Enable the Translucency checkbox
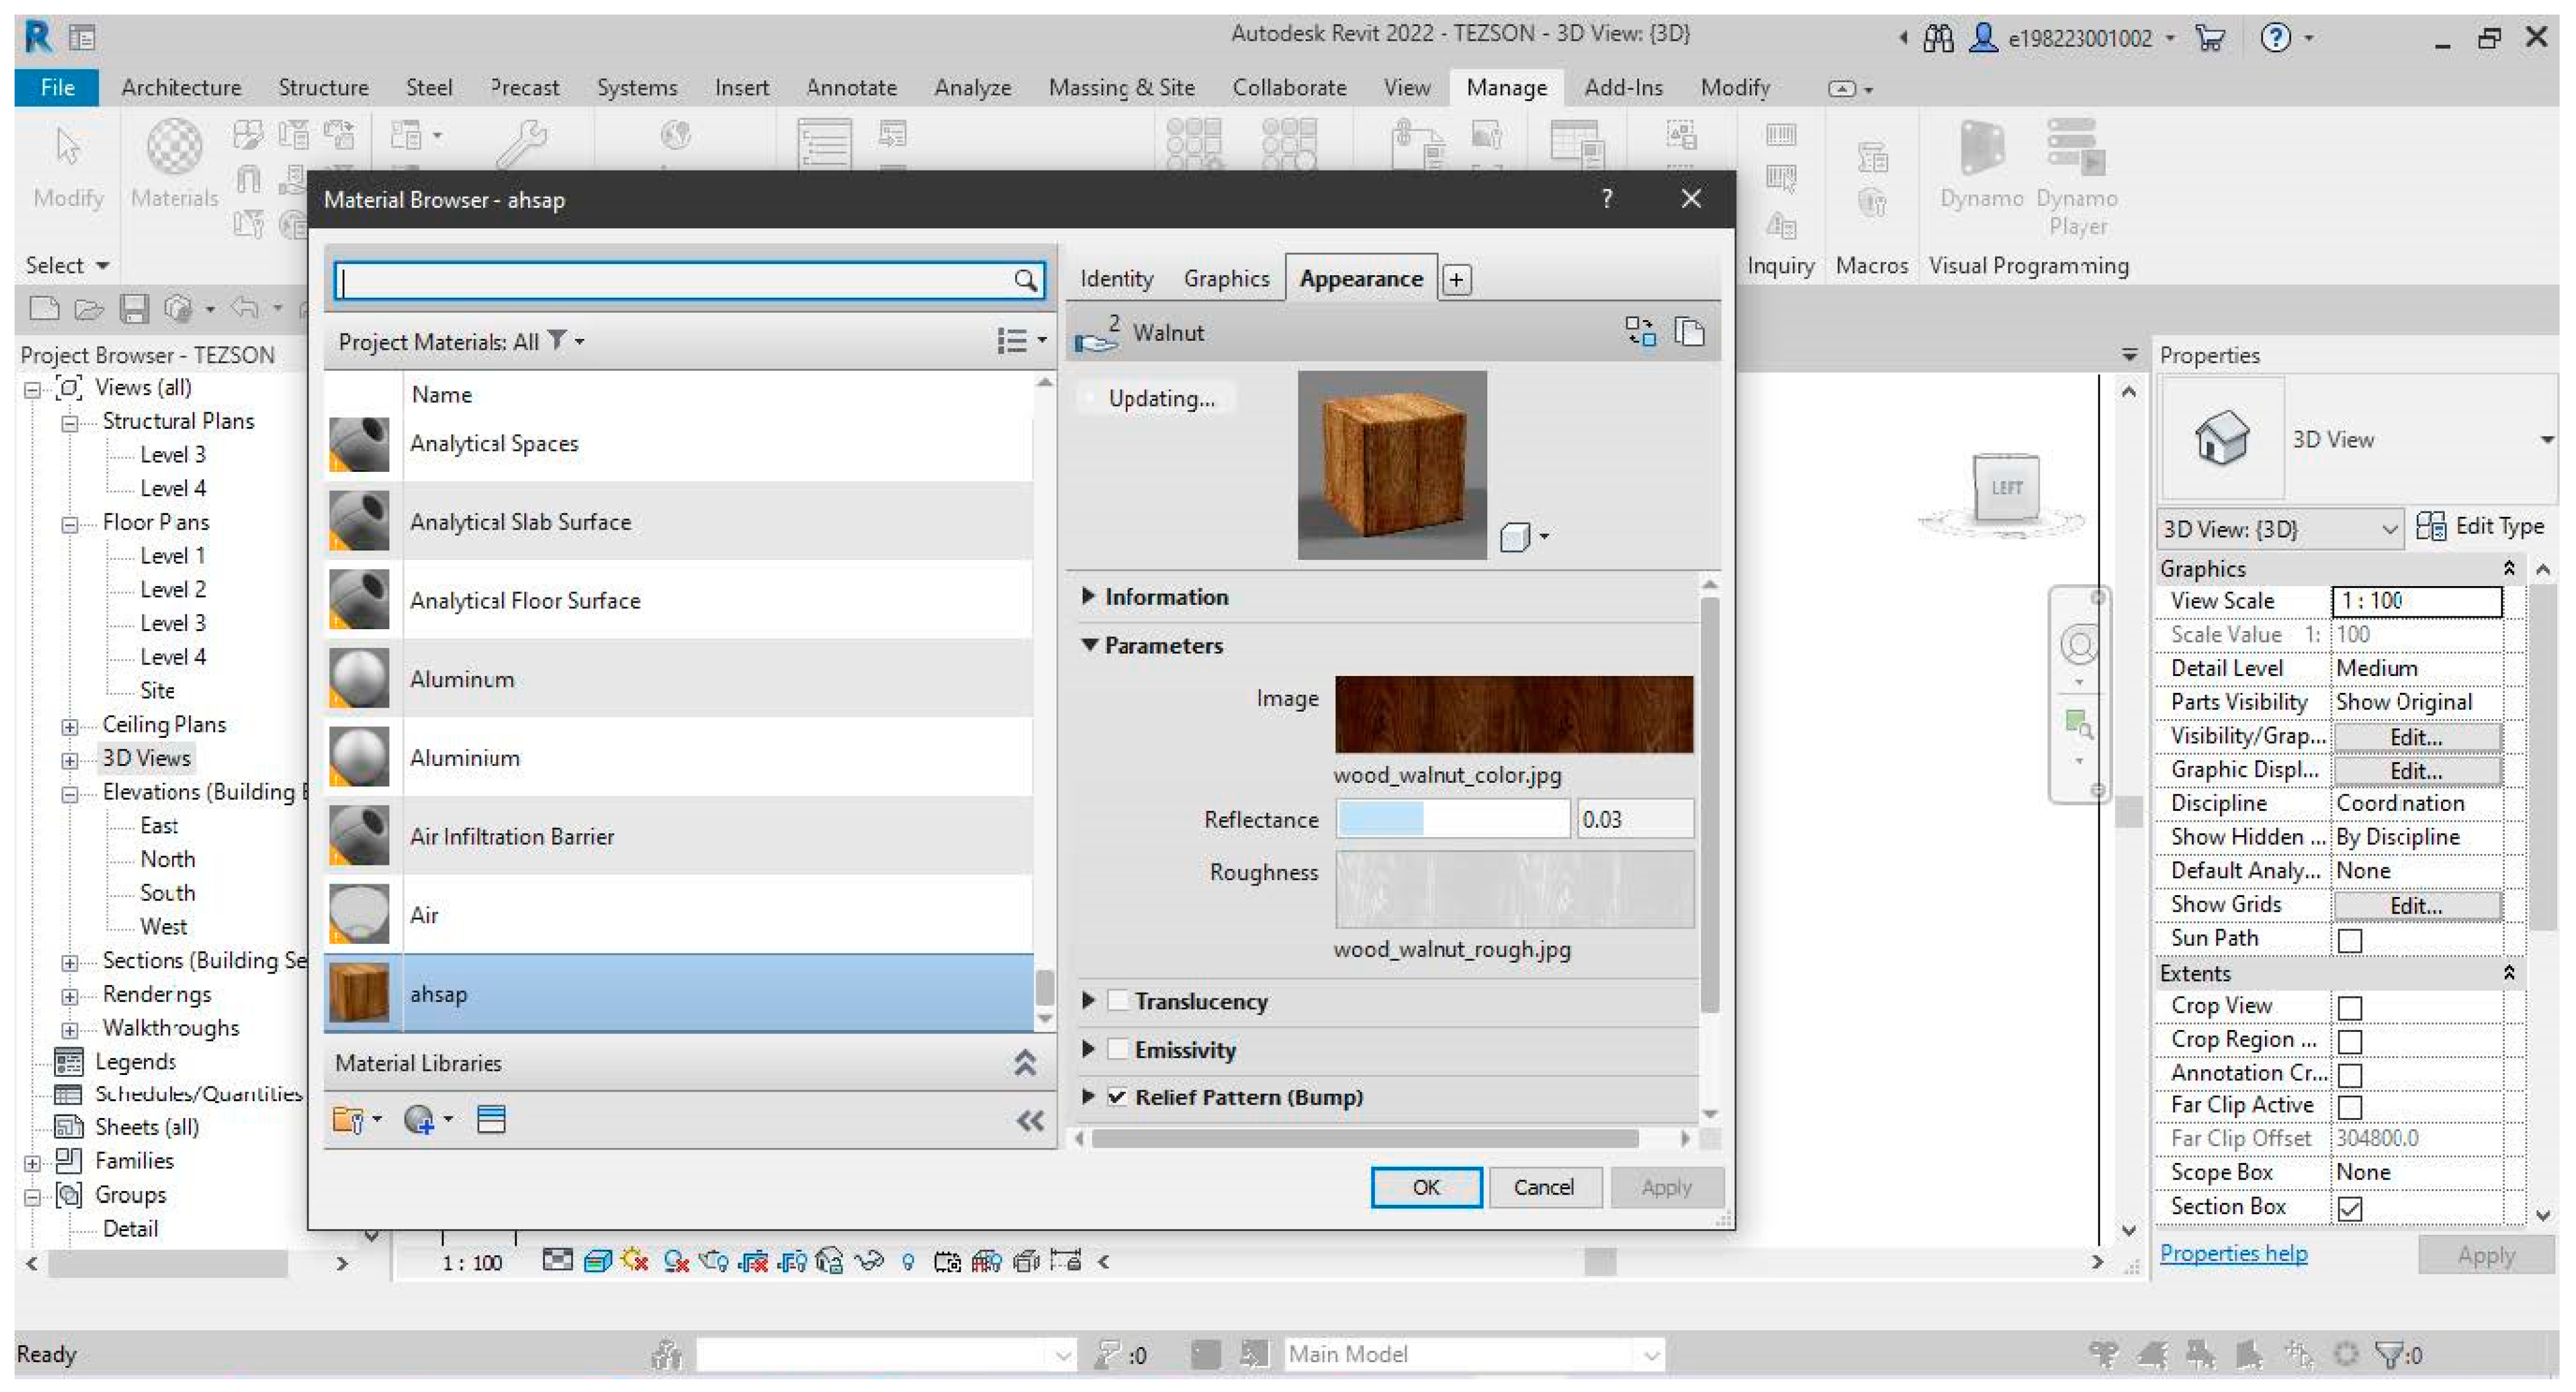Screen dimensions: 2576x1392 tap(1118, 1001)
